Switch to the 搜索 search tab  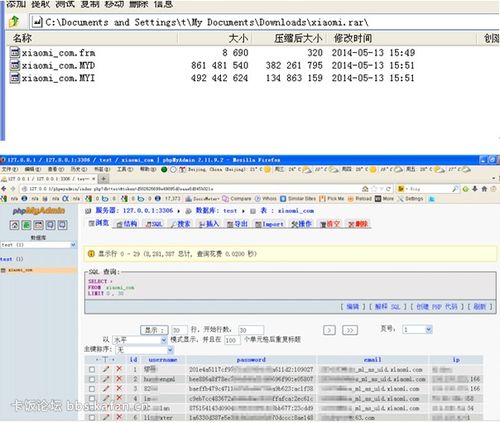tap(180, 224)
